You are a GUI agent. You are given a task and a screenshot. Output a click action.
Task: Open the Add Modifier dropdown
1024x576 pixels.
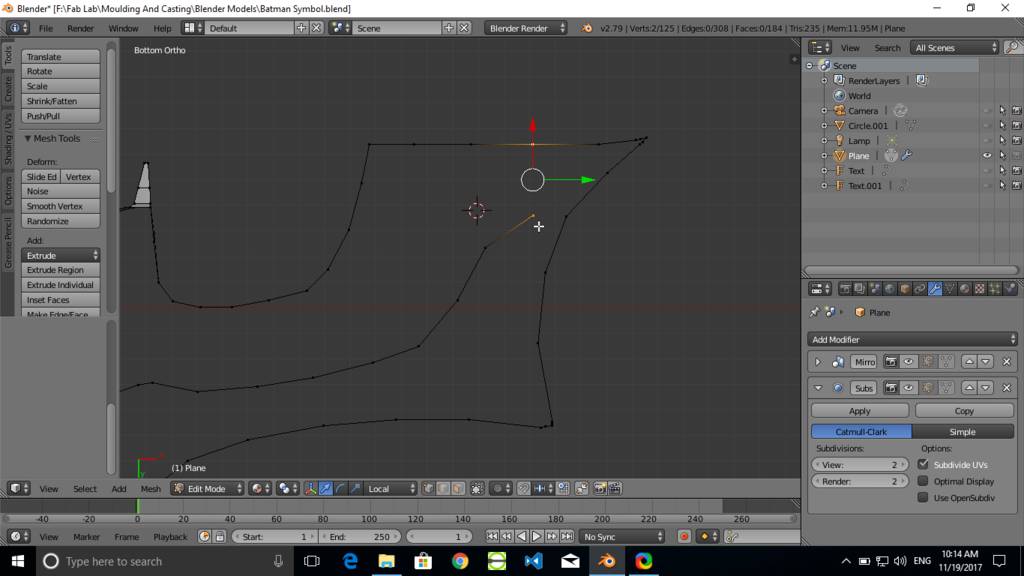click(x=912, y=340)
